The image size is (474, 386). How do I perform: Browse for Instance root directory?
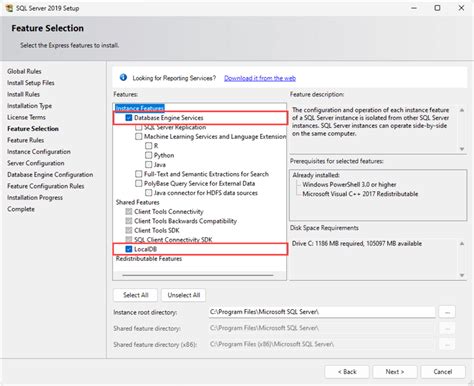pyautogui.click(x=447, y=312)
